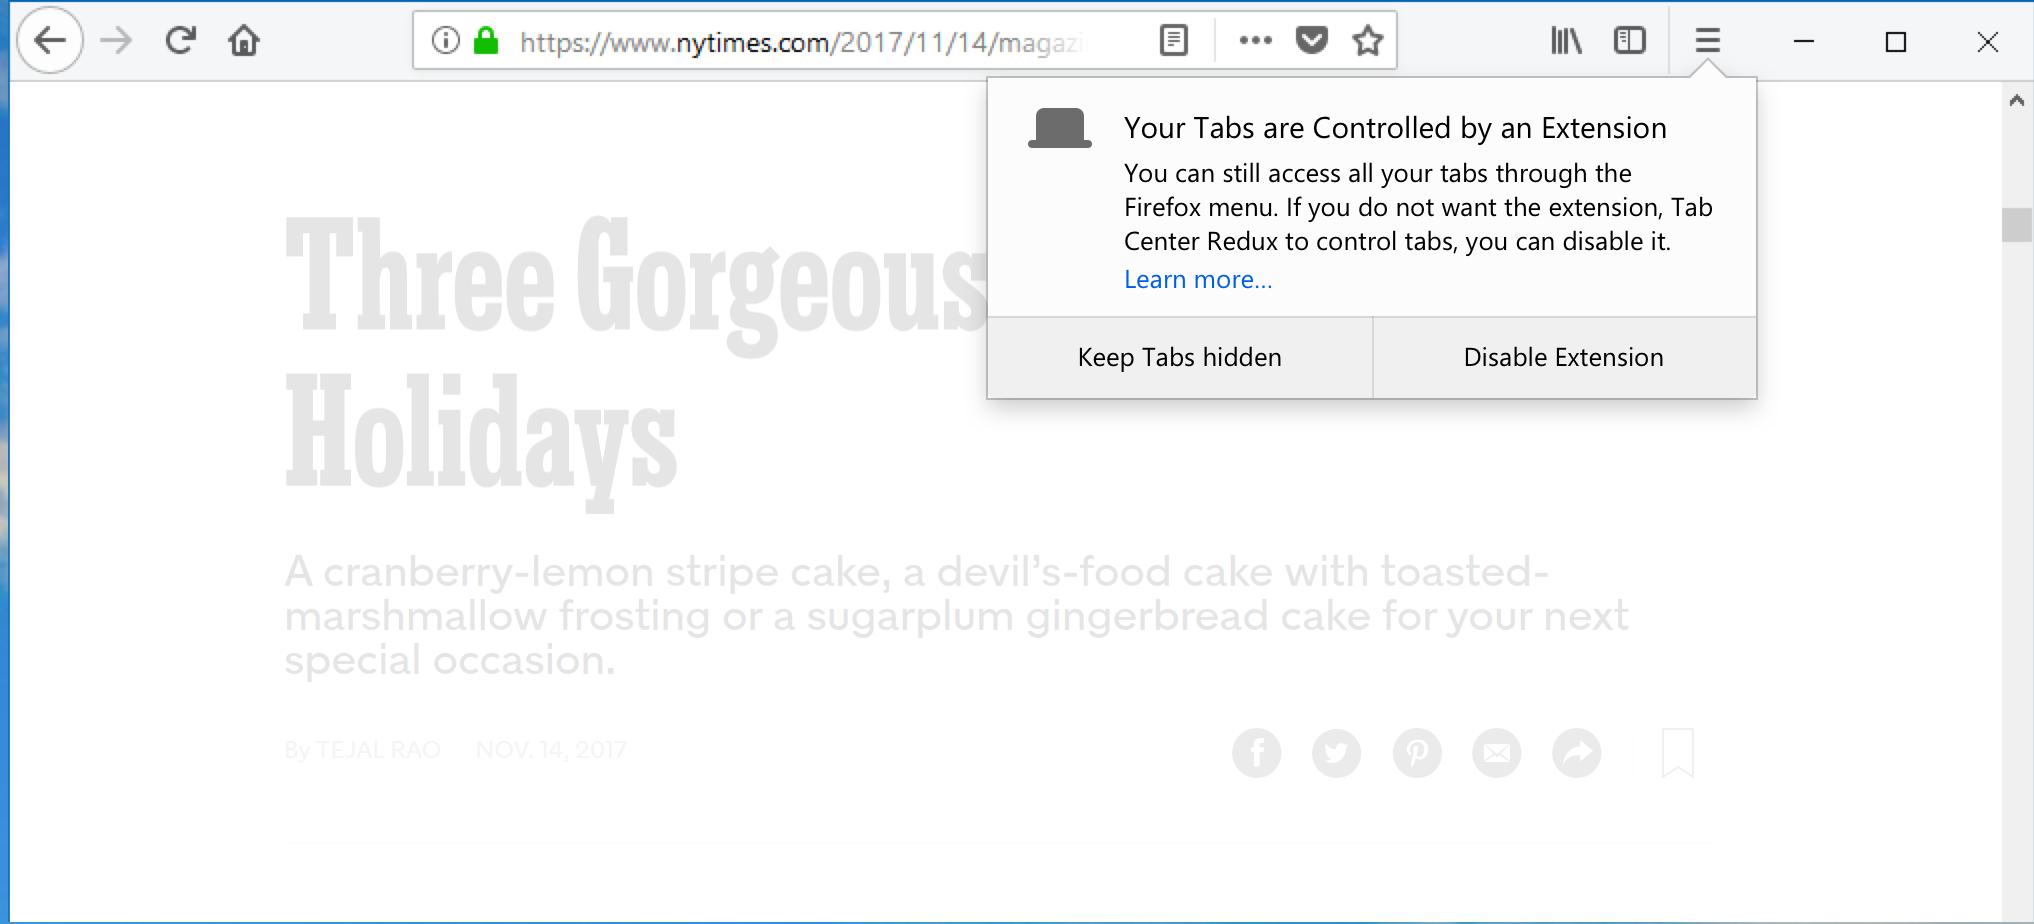Click Disable Extension
2034x924 pixels.
(x=1564, y=358)
